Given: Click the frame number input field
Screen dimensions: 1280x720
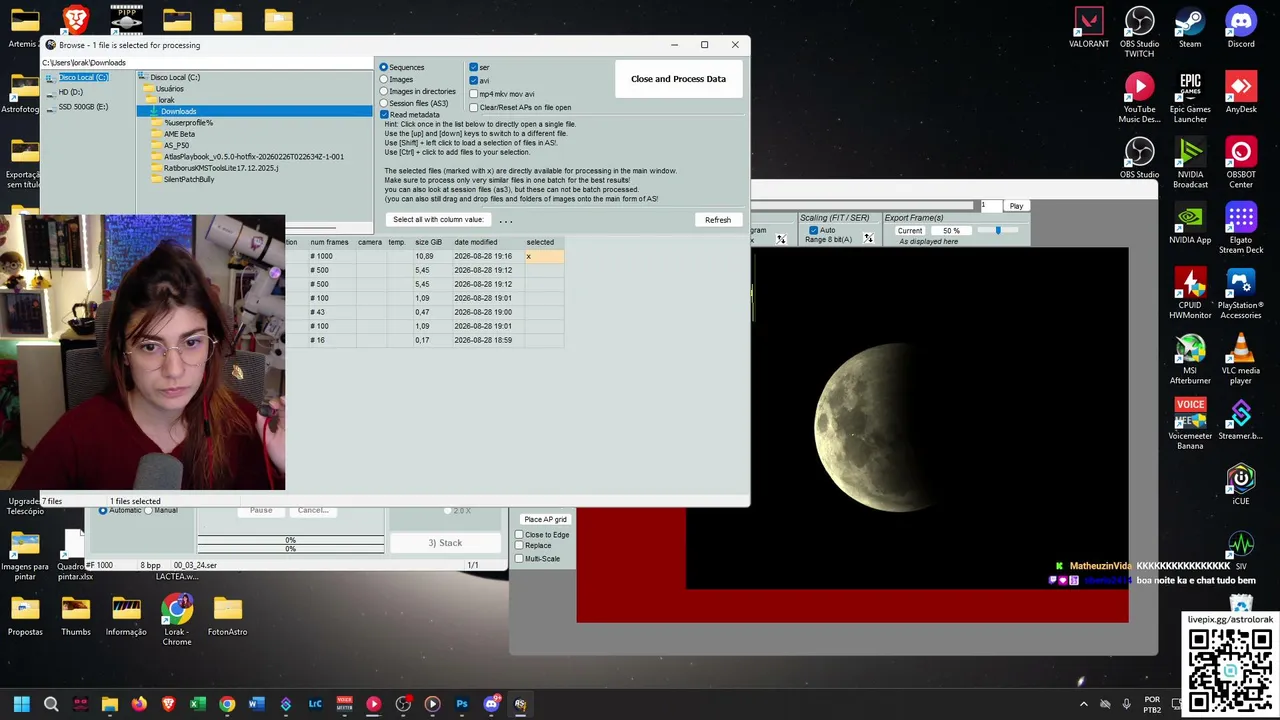Looking at the screenshot, I should [989, 206].
